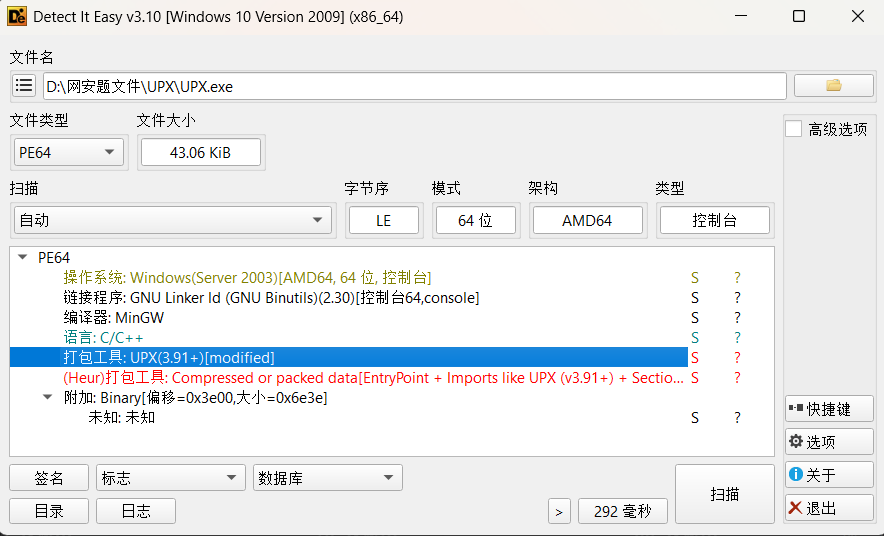Click the LE byte order button
Viewport: 884px width, 536px height.
pos(383,220)
